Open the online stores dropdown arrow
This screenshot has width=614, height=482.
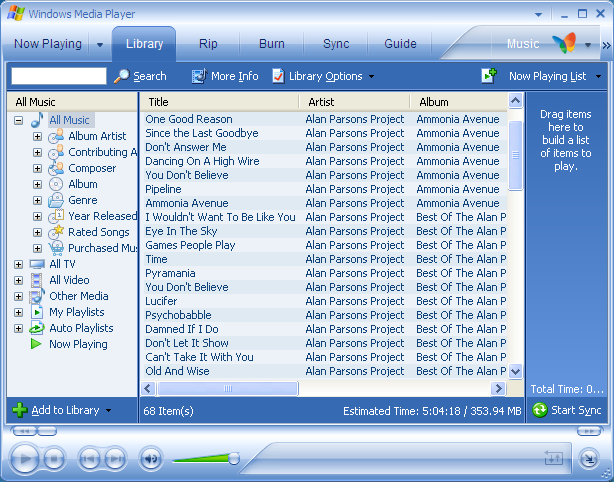588,45
